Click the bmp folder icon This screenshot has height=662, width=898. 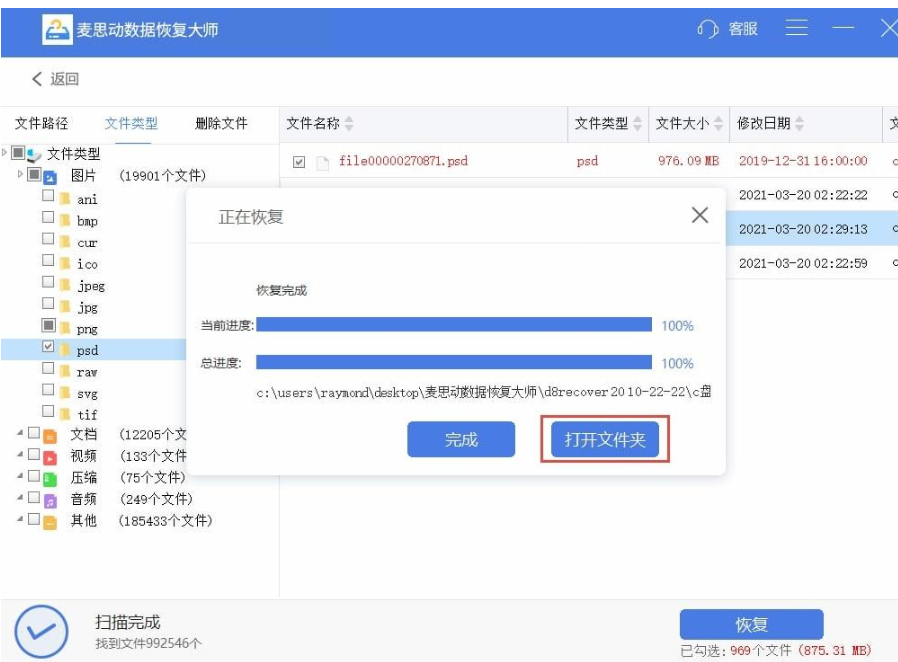click(x=65, y=220)
